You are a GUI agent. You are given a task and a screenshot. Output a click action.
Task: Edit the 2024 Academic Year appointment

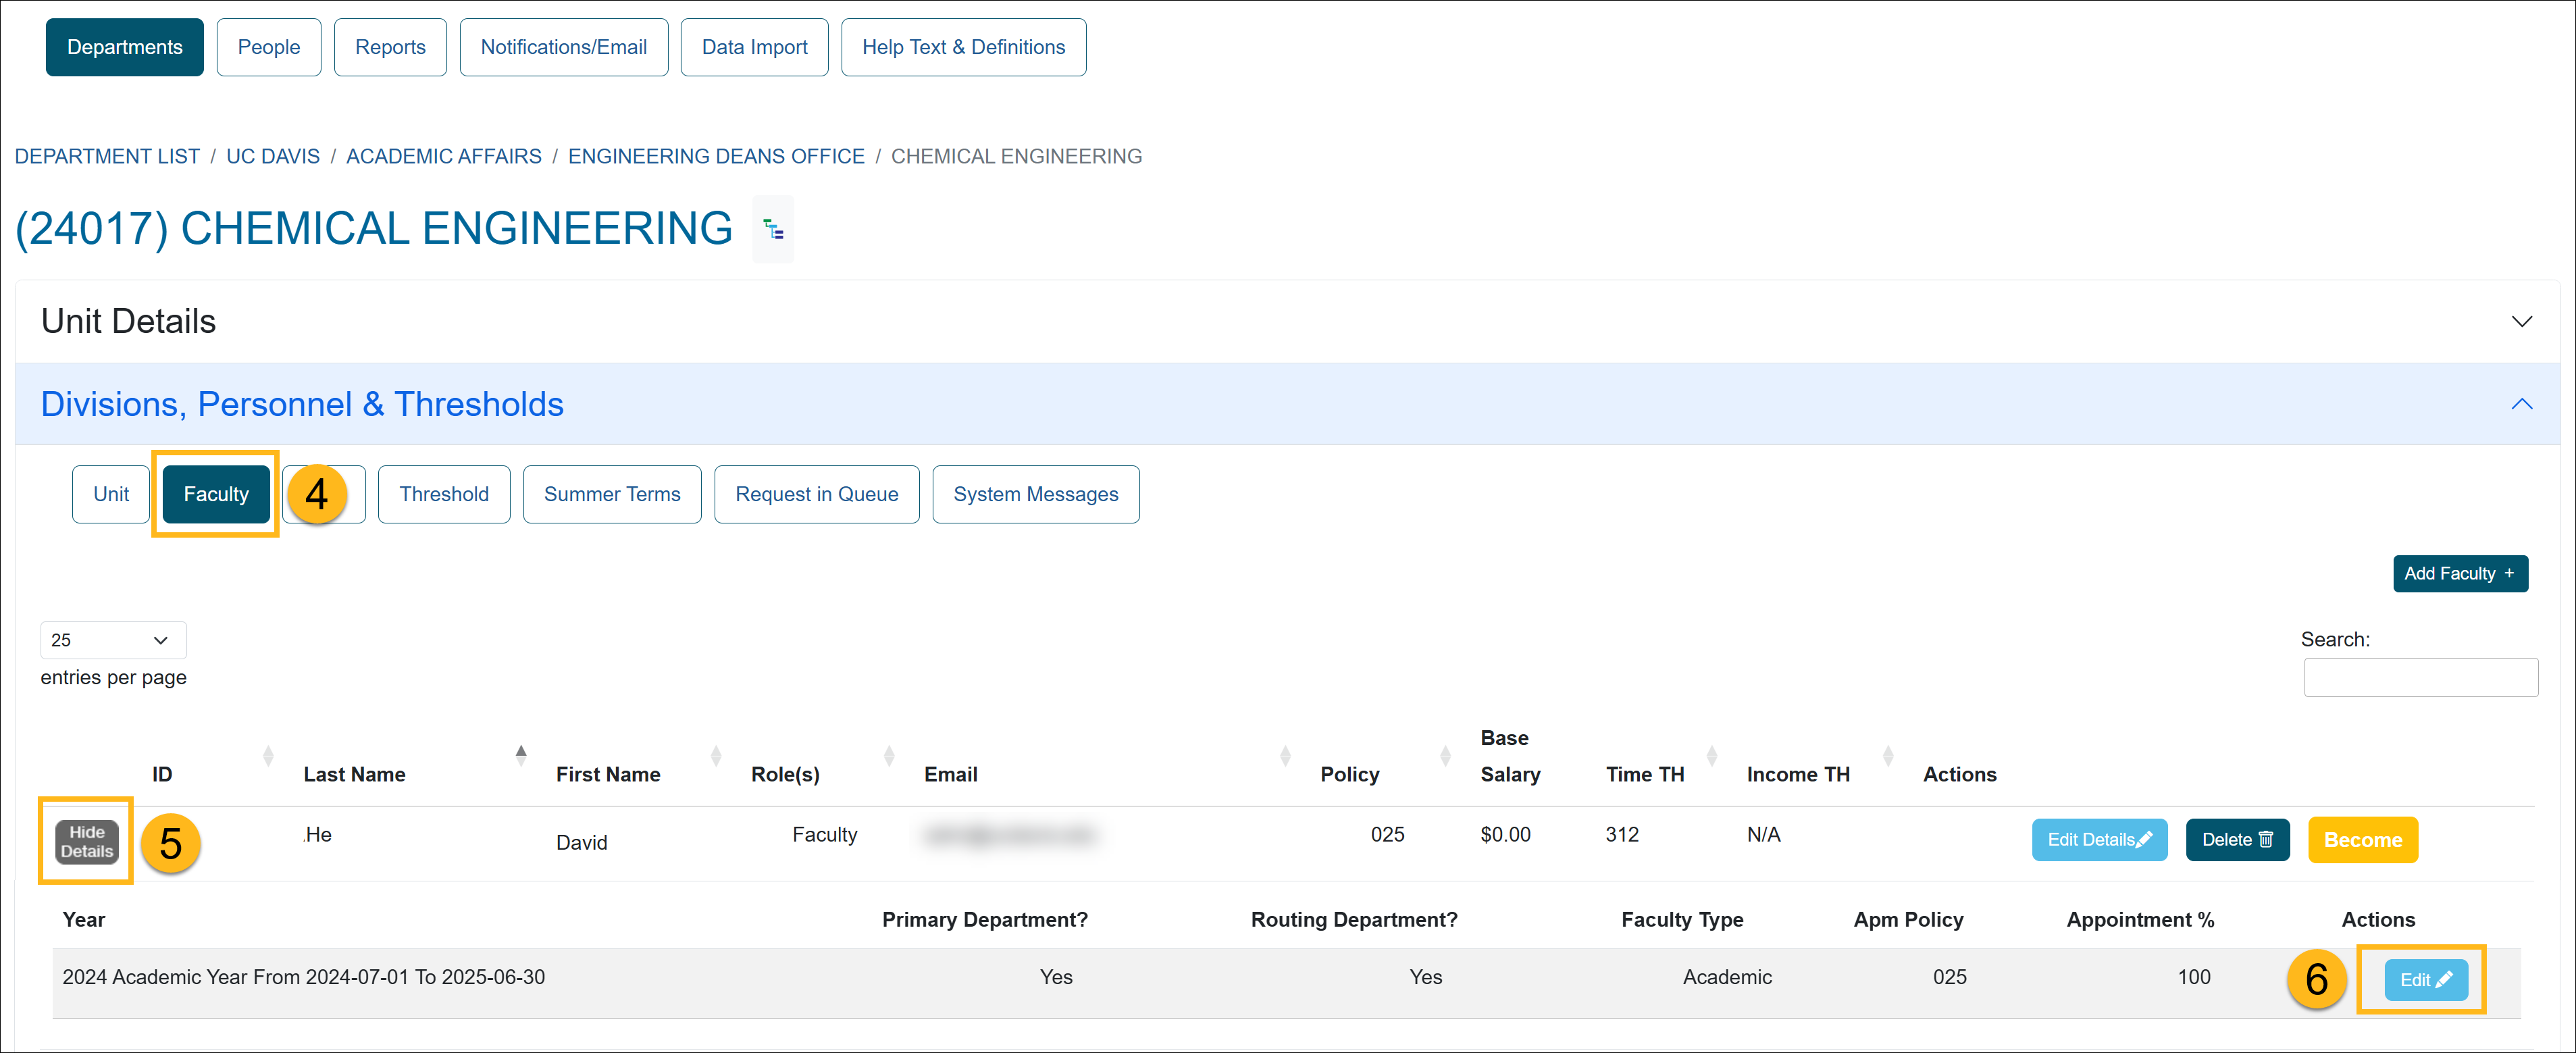pyautogui.click(x=2426, y=980)
